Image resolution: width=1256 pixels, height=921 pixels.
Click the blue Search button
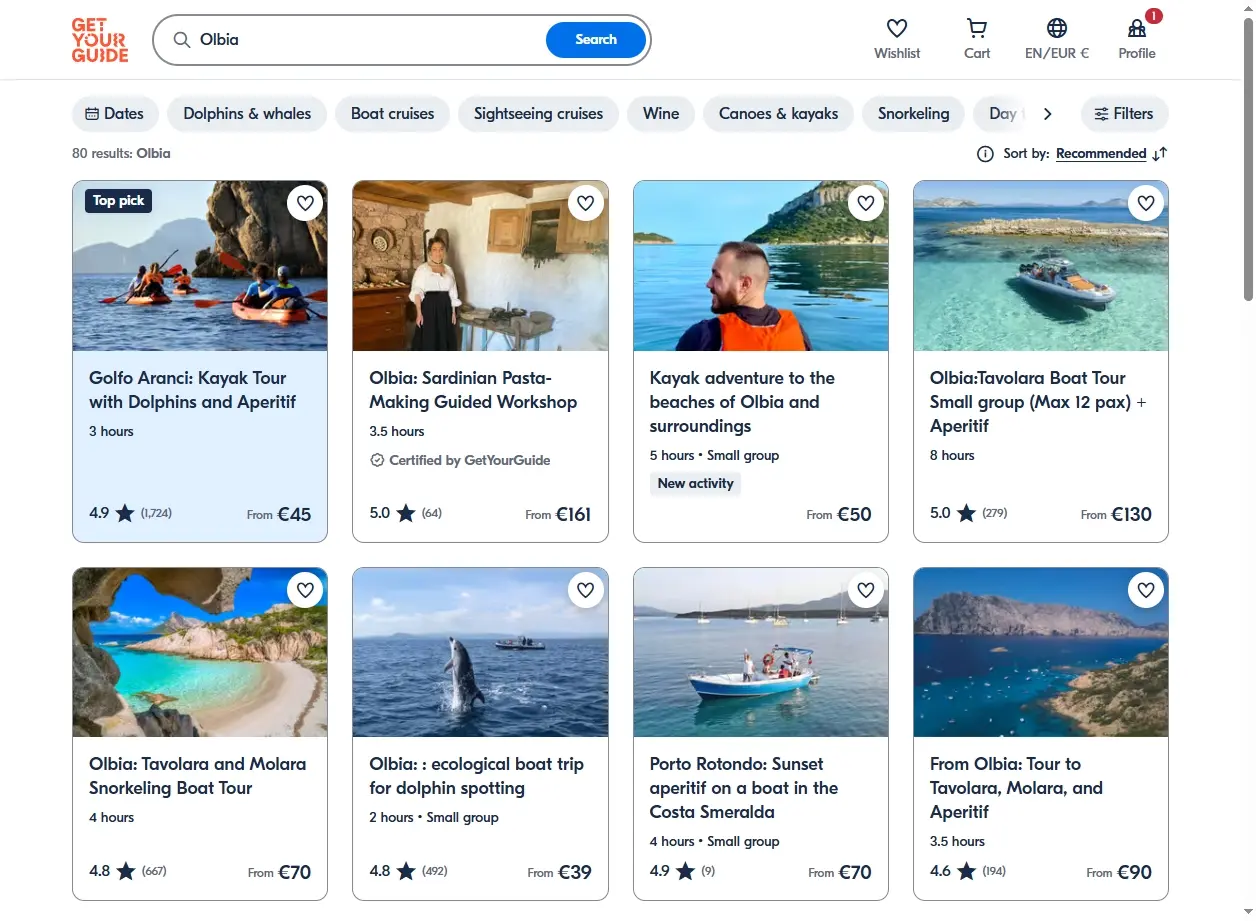click(596, 40)
